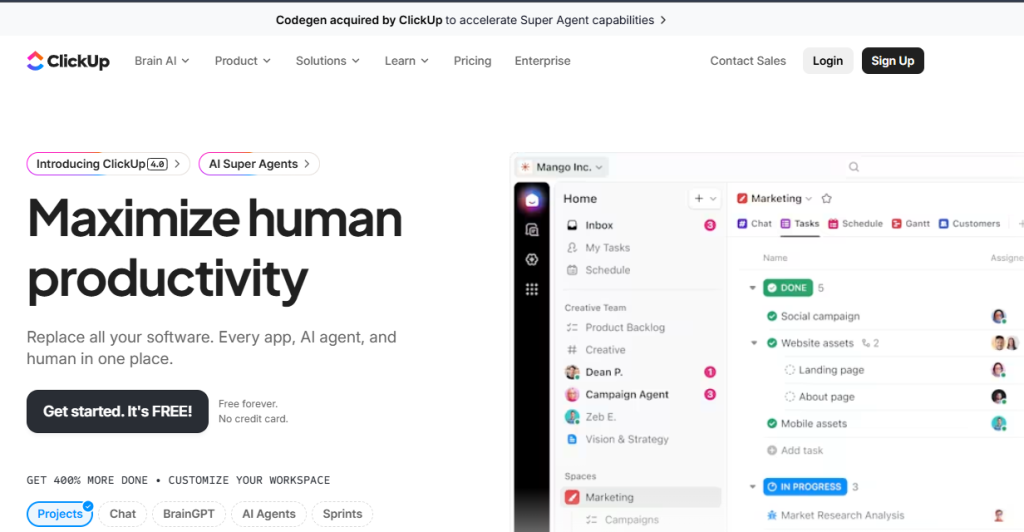Screen dimensions: 1024x532
Task: Click the gear-shaped icon in the black sidebar
Action: (x=532, y=259)
